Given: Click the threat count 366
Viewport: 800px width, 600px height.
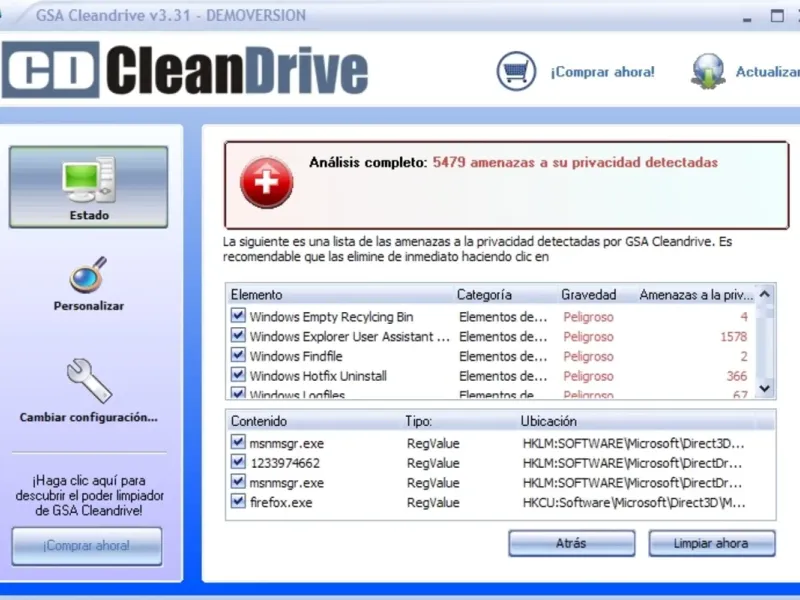Looking at the screenshot, I should pyautogui.click(x=737, y=376).
